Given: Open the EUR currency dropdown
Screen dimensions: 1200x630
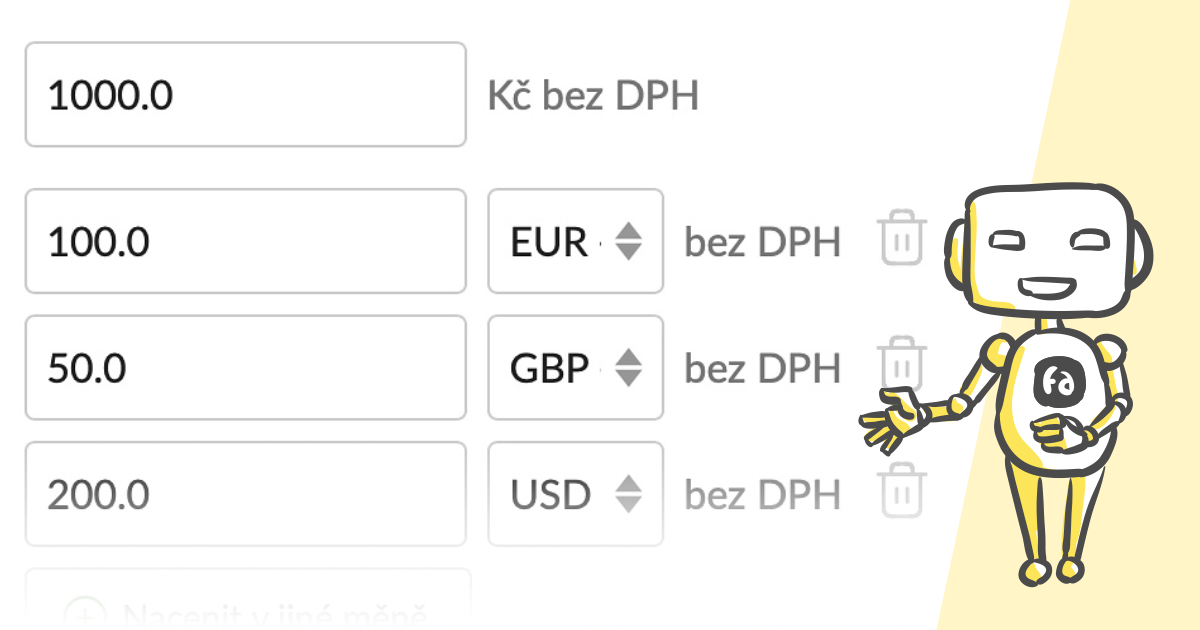Looking at the screenshot, I should 575,241.
